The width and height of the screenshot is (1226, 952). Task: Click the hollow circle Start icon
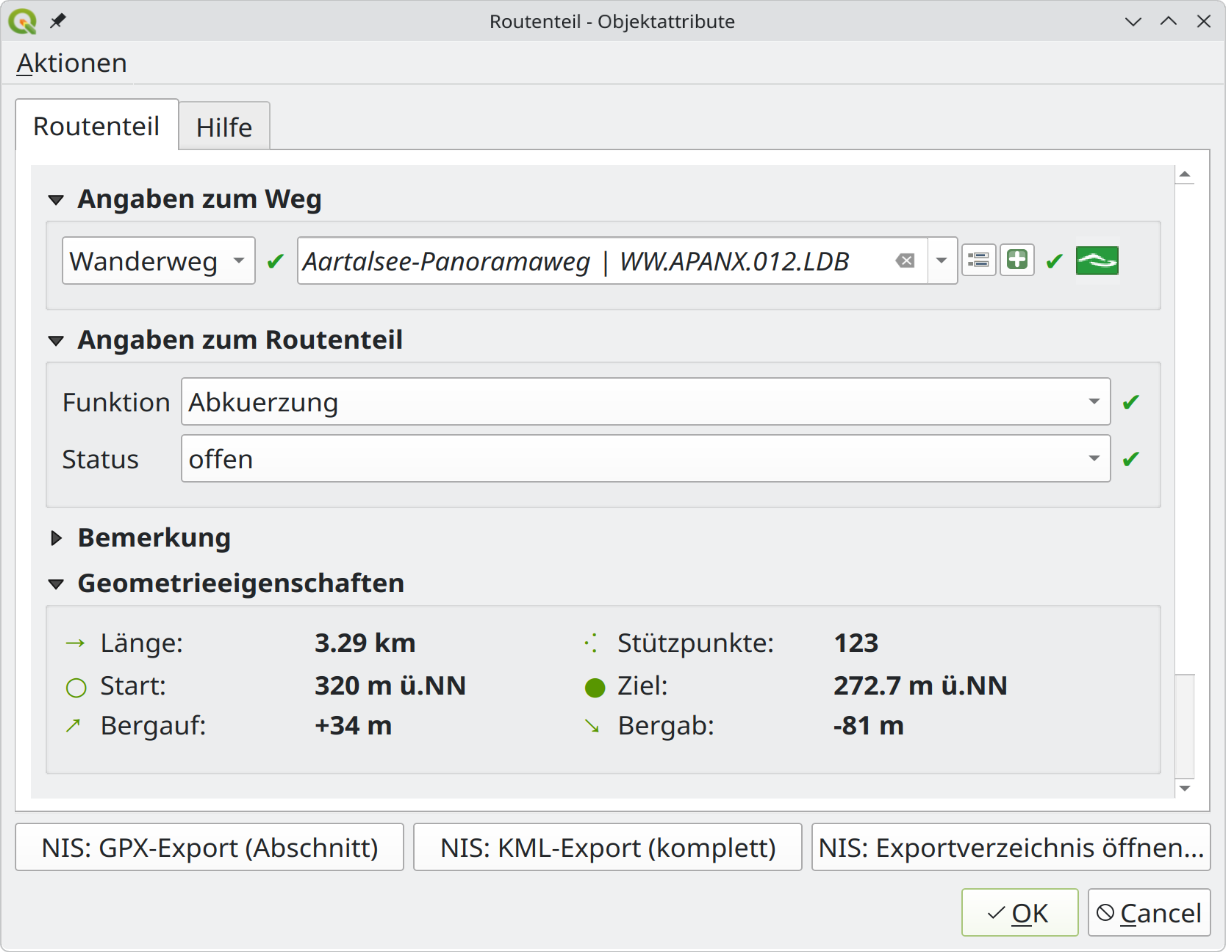tap(74, 688)
